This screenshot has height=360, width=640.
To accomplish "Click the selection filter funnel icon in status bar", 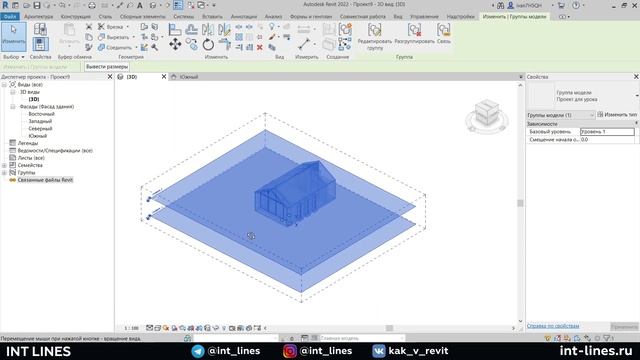I will pyautogui.click(x=607, y=338).
